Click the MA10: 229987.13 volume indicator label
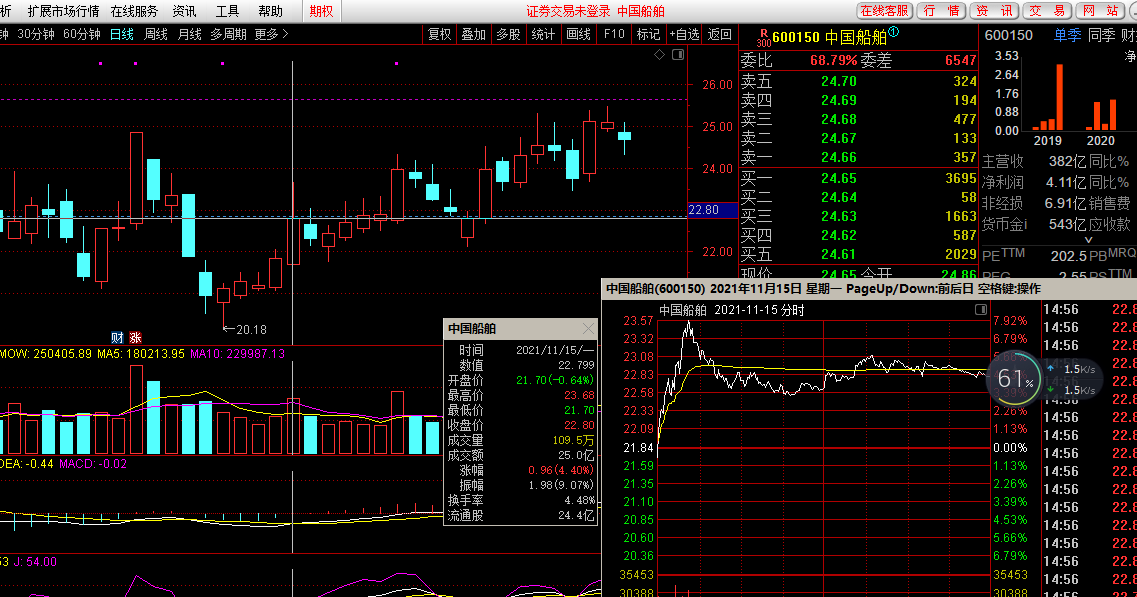The height and width of the screenshot is (597, 1137). click(x=237, y=354)
